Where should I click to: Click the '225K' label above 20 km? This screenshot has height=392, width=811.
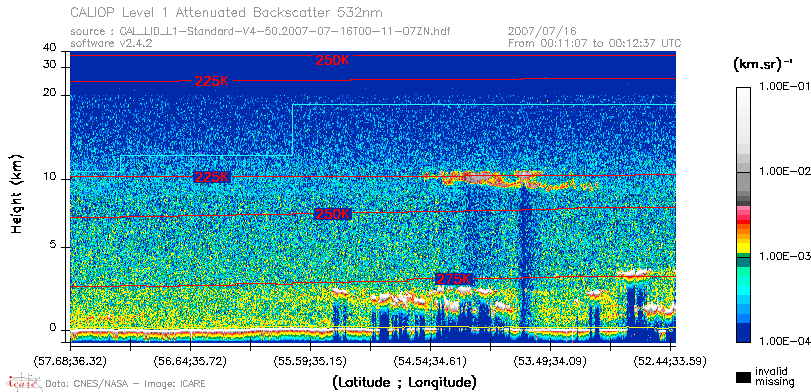coord(212,81)
